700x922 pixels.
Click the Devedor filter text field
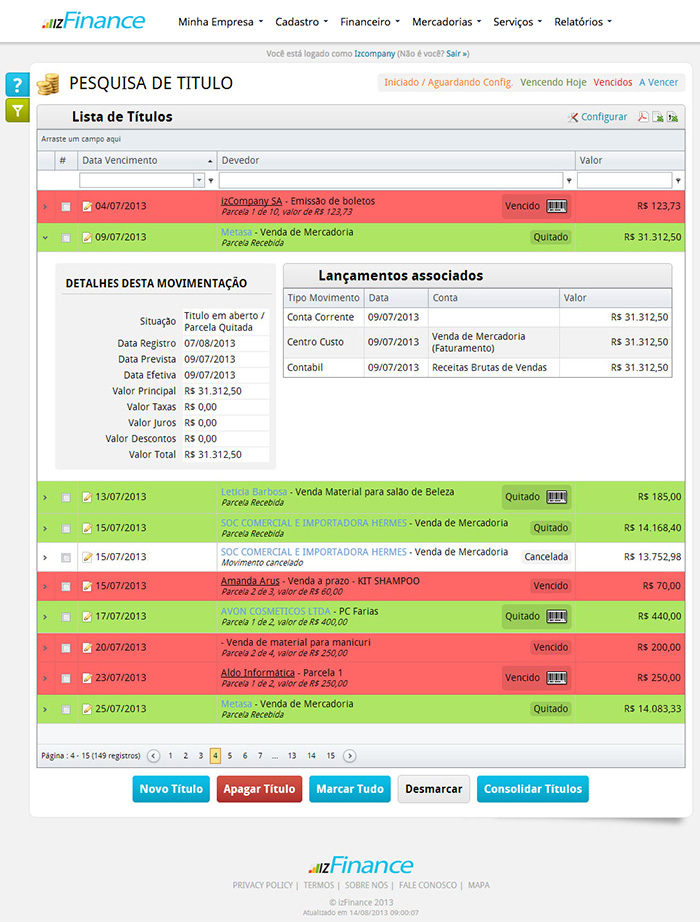390,181
